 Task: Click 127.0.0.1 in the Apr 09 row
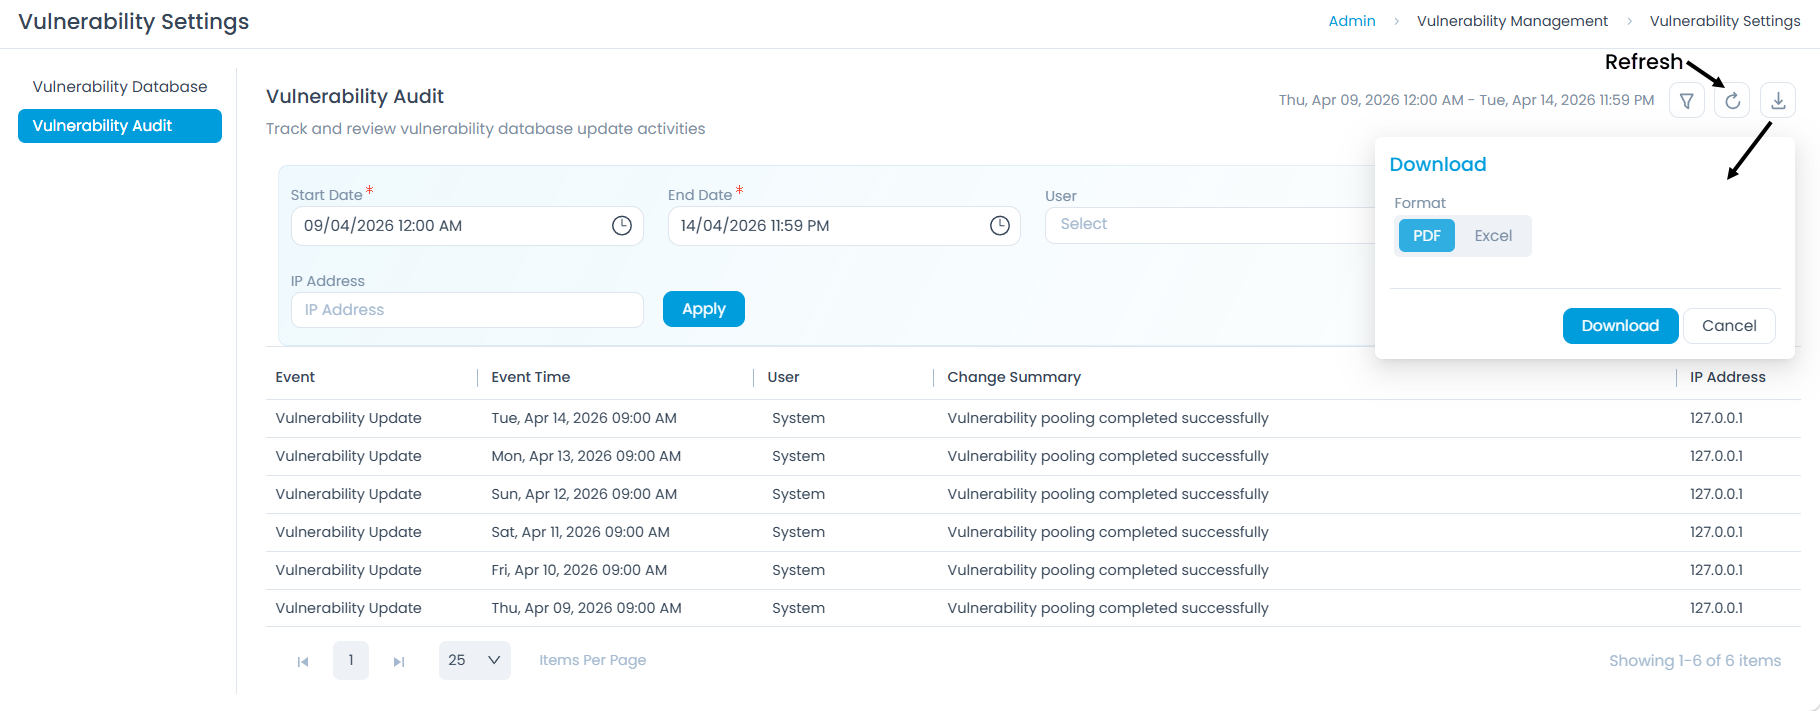tap(1716, 608)
